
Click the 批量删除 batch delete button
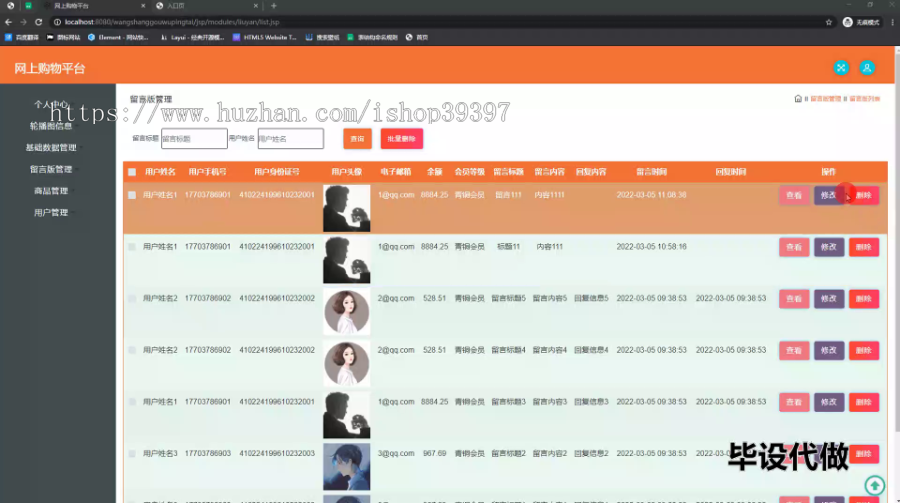[x=401, y=139]
